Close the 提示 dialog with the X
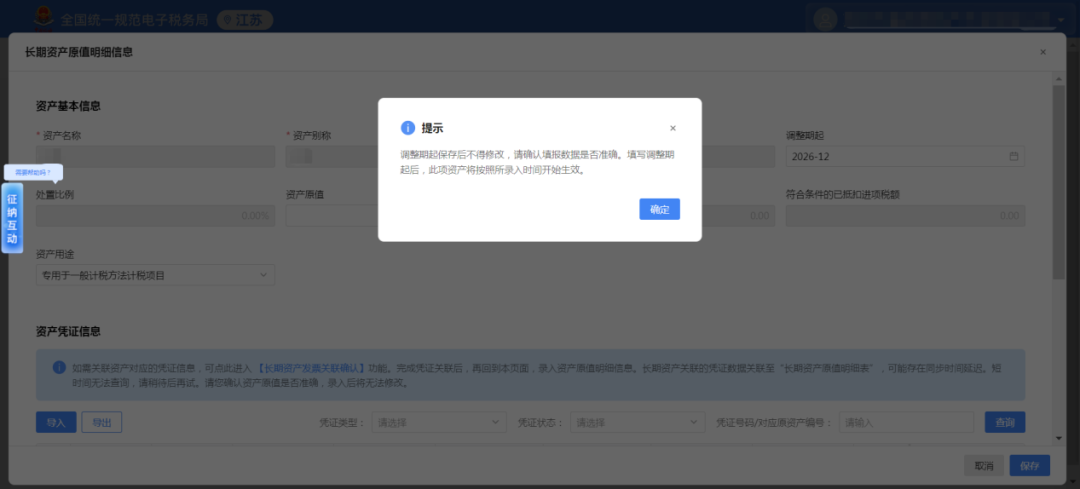The width and height of the screenshot is (1080, 489). (673, 128)
